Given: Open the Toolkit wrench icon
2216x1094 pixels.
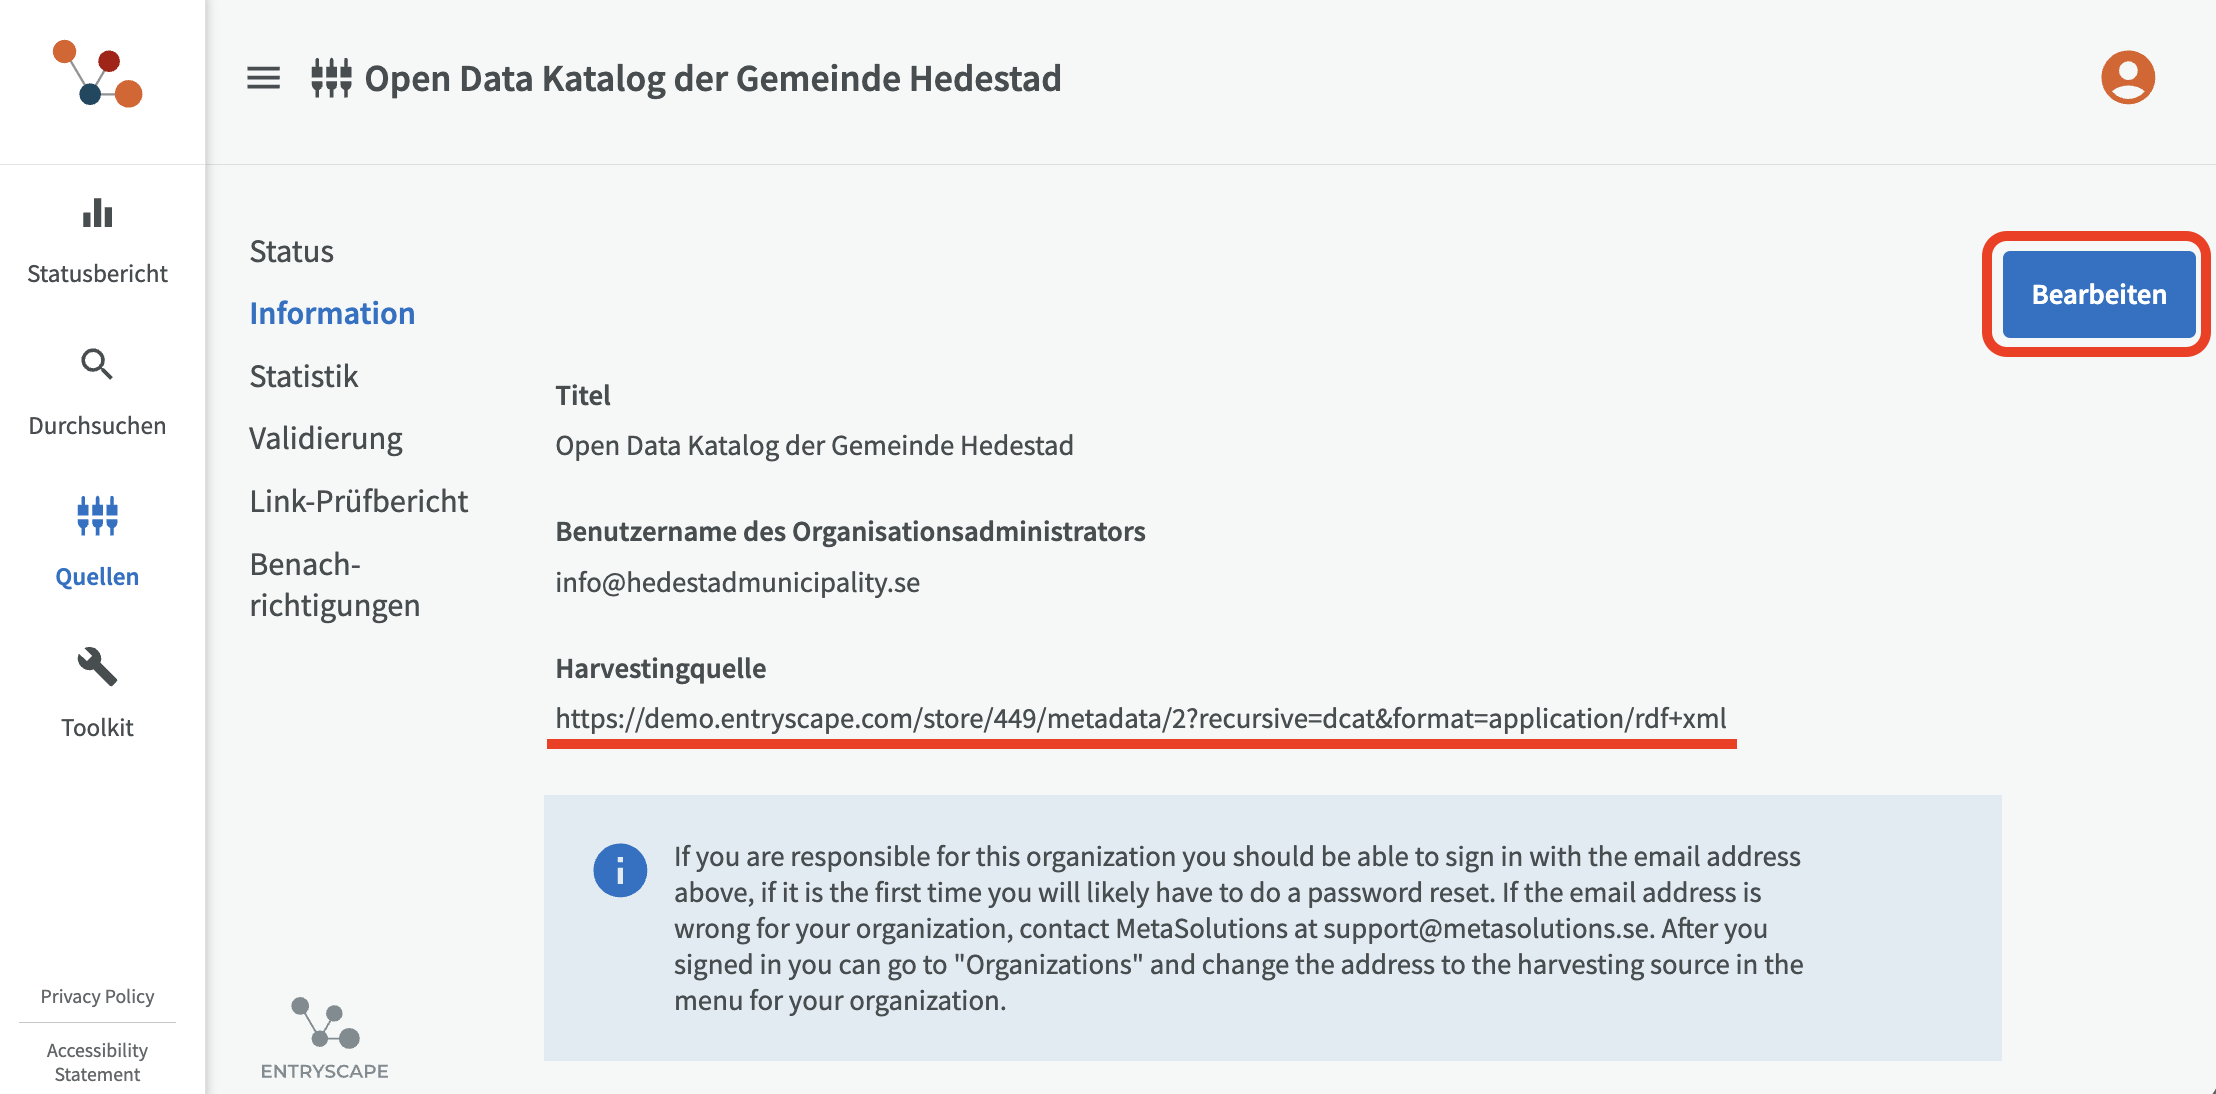Looking at the screenshot, I should click(x=97, y=667).
